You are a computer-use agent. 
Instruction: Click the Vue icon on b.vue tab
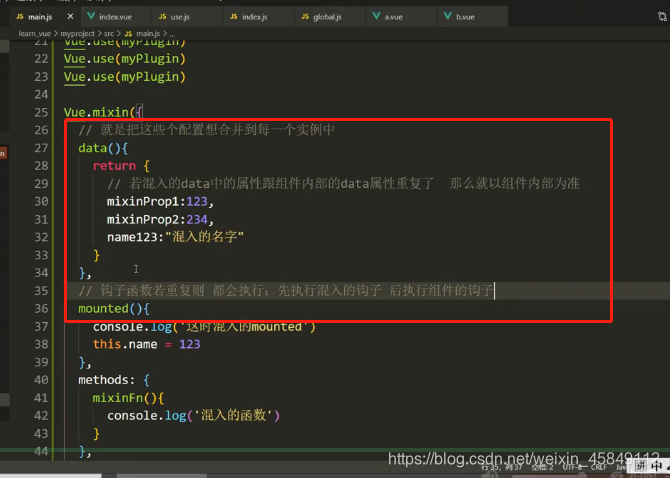(x=447, y=16)
